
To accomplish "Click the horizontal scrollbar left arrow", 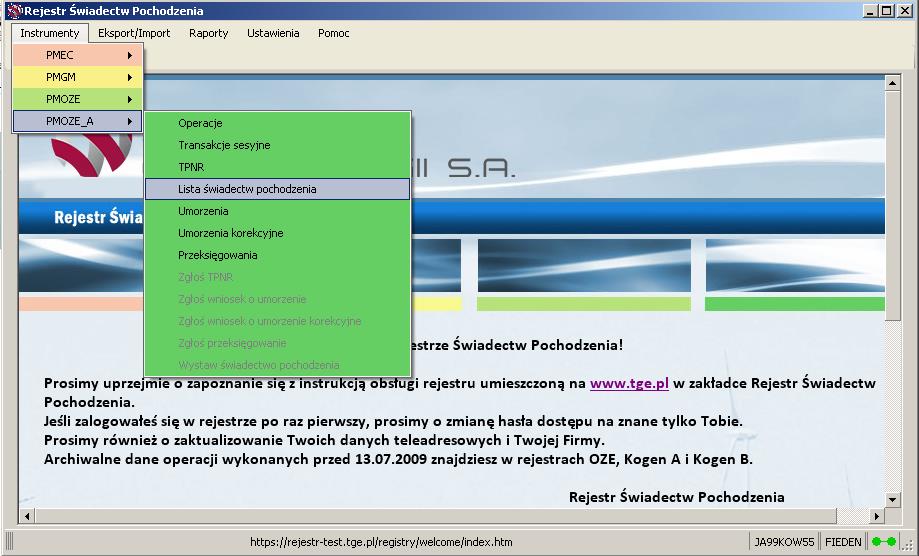I will point(26,516).
